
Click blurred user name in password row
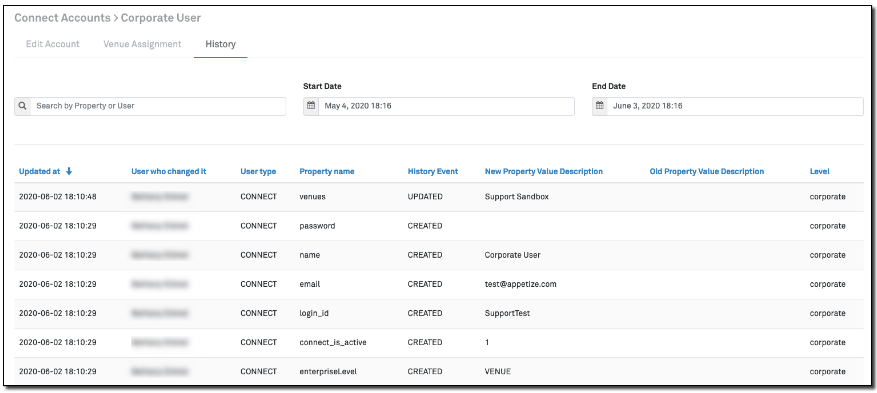160,226
